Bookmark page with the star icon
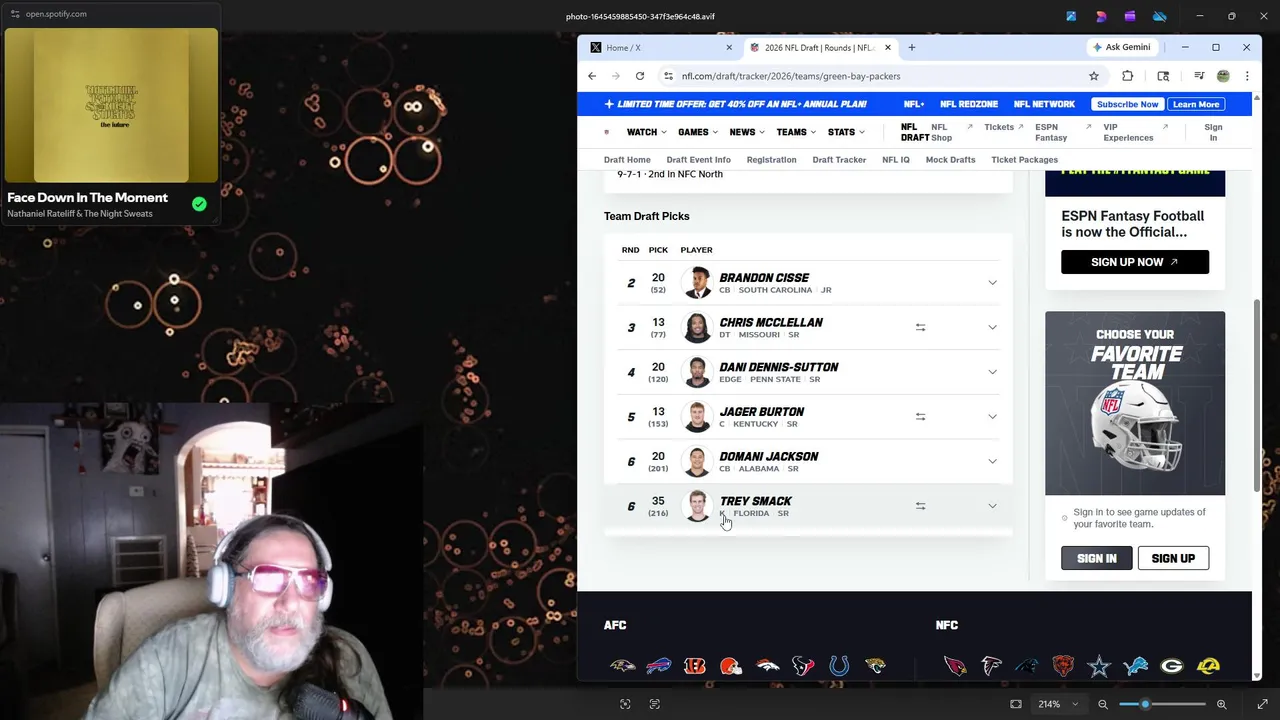Screen dimensions: 1280x720 click(x=1094, y=76)
